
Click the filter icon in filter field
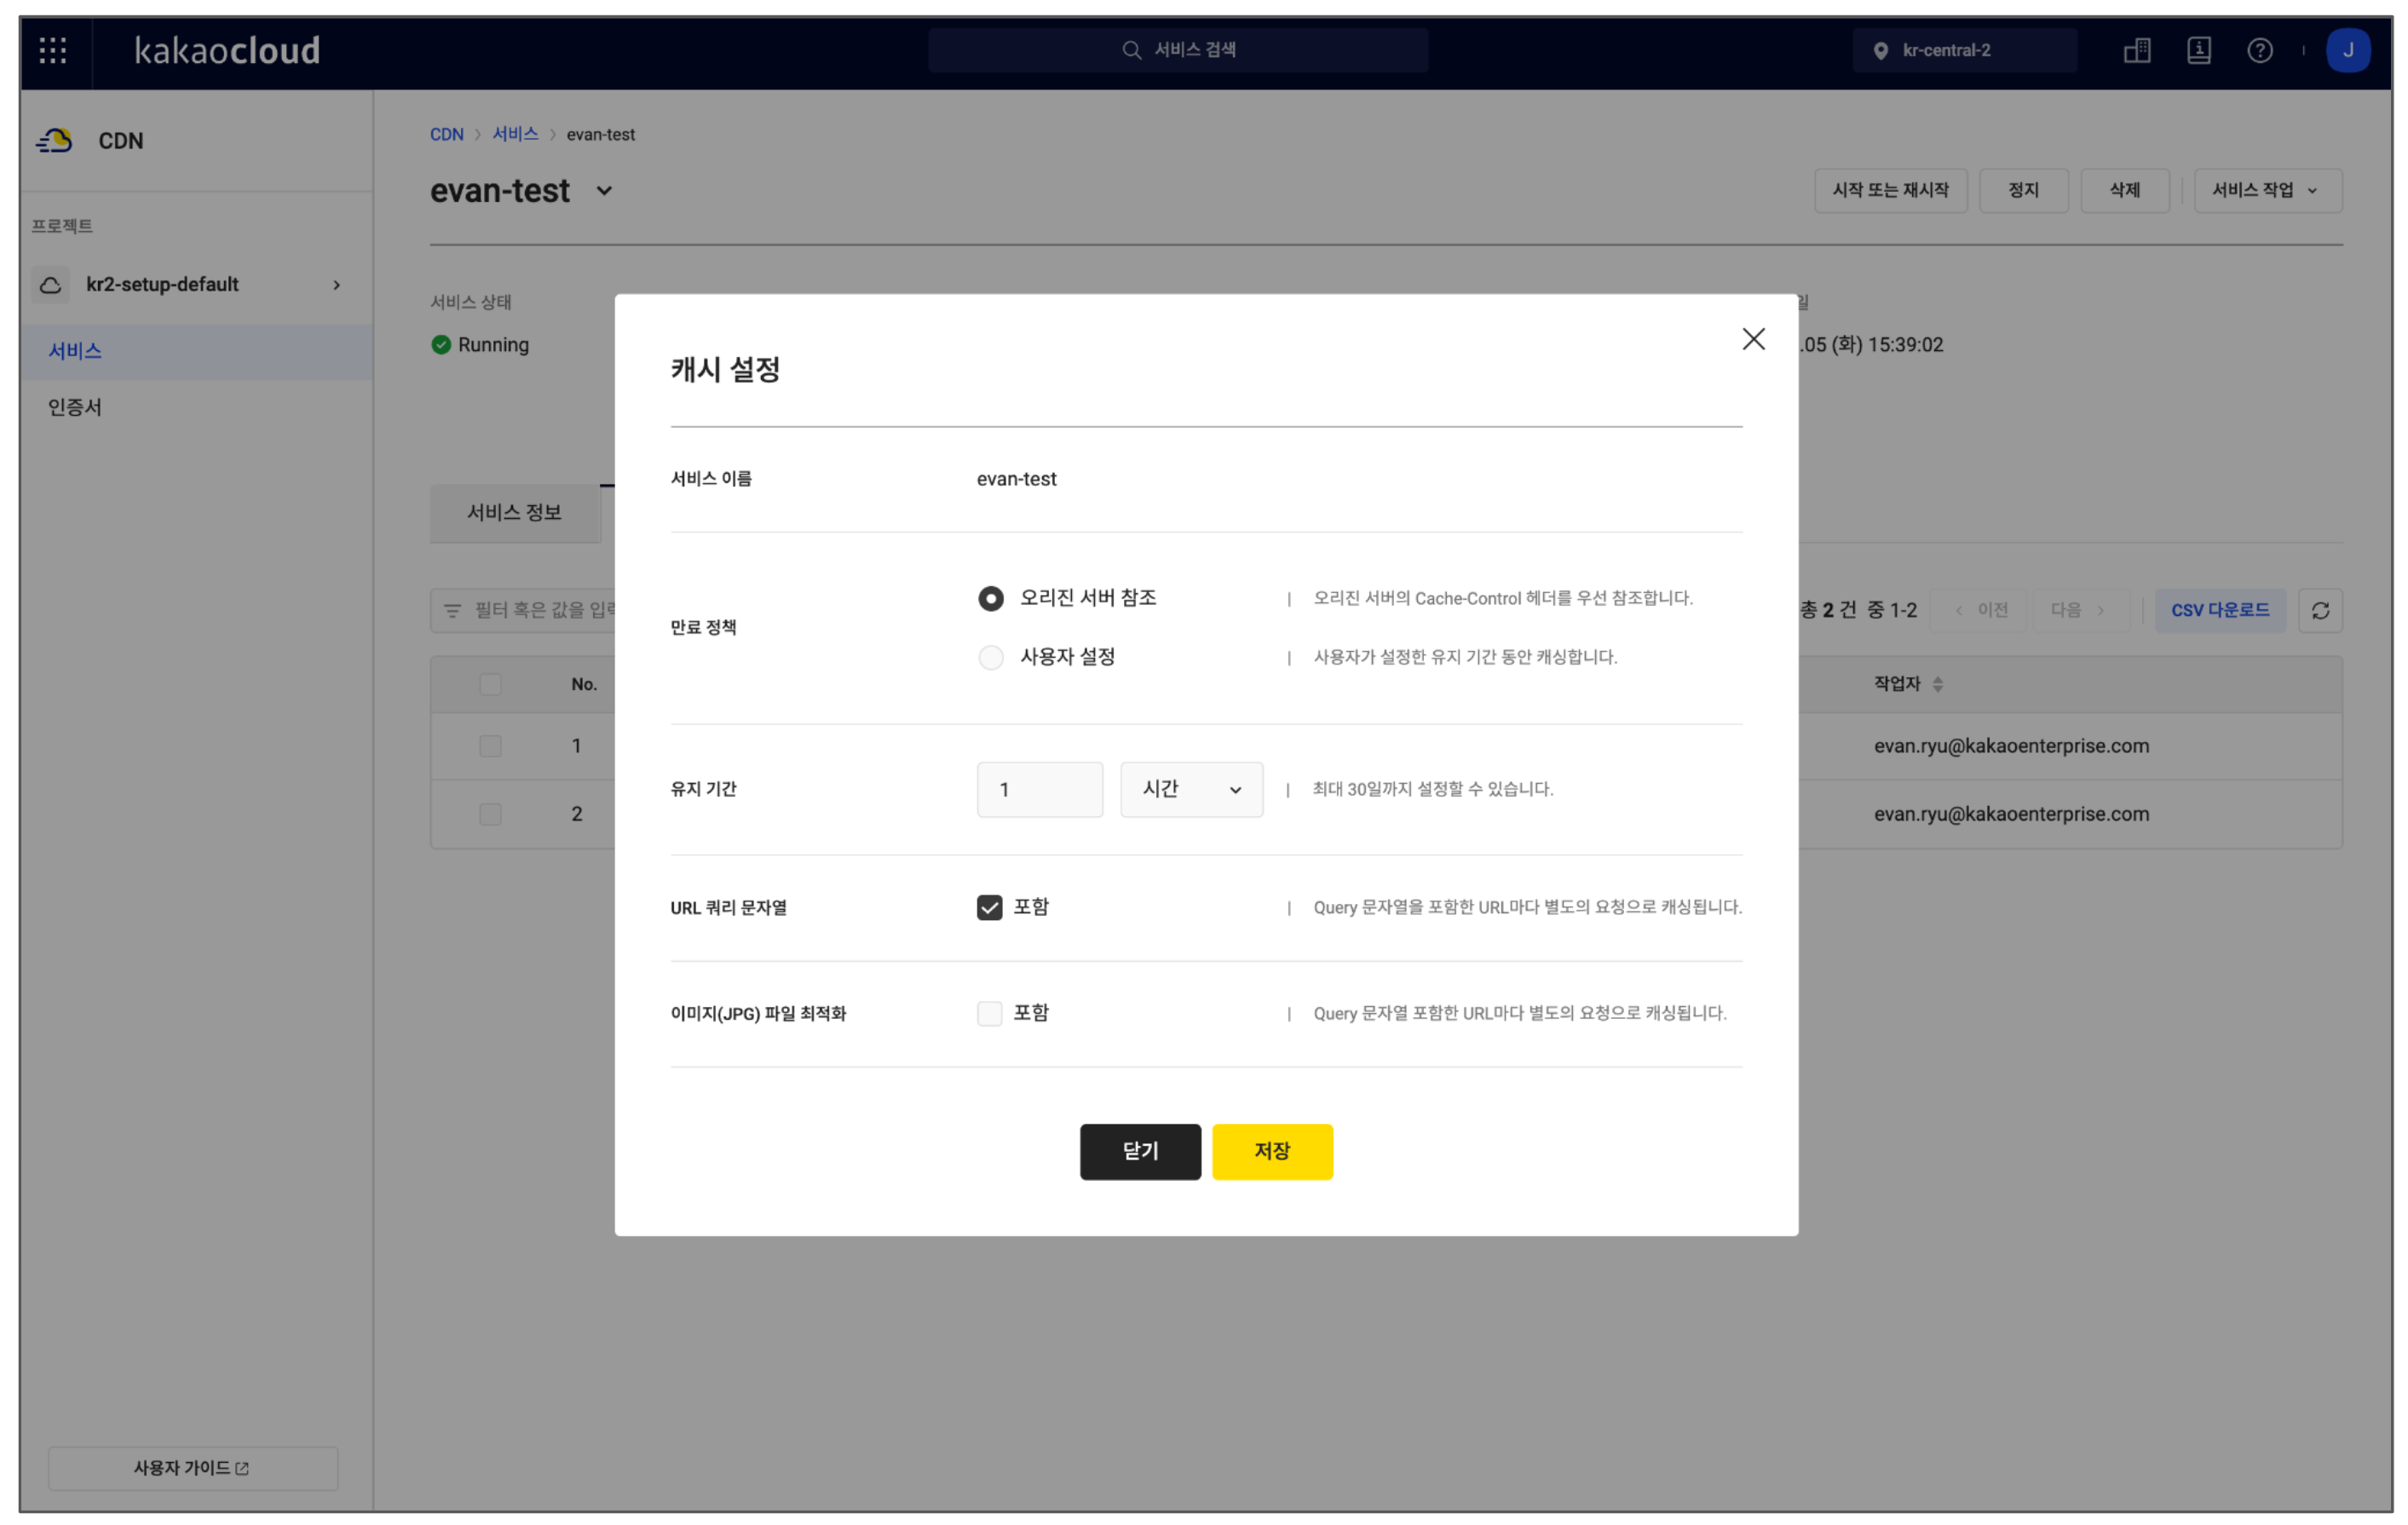coord(452,610)
